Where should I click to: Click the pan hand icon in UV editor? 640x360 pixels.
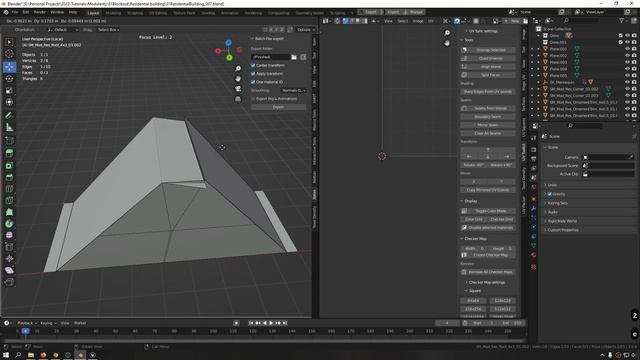point(447,43)
